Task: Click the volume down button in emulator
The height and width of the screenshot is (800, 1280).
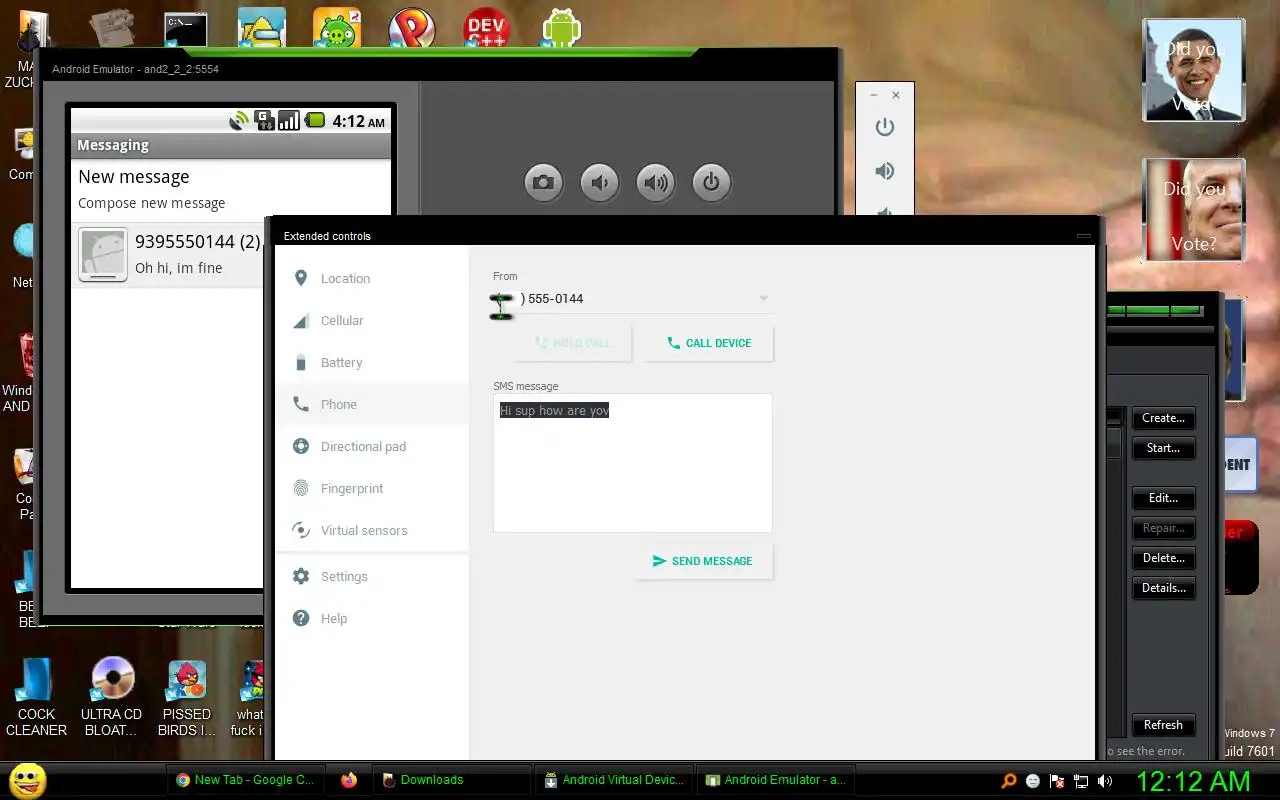Action: click(x=599, y=182)
